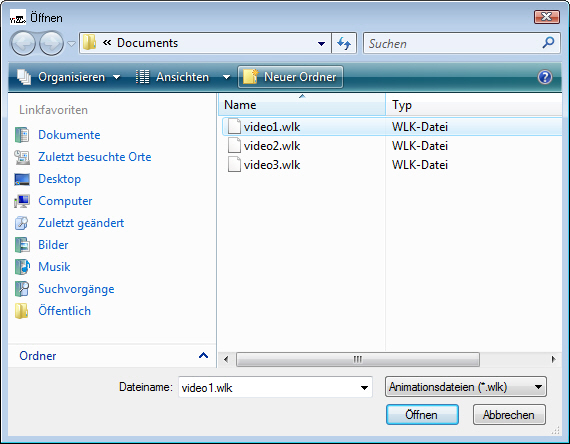The height and width of the screenshot is (444, 570).
Task: Open Dokumente in the favorites list
Action: pos(69,135)
